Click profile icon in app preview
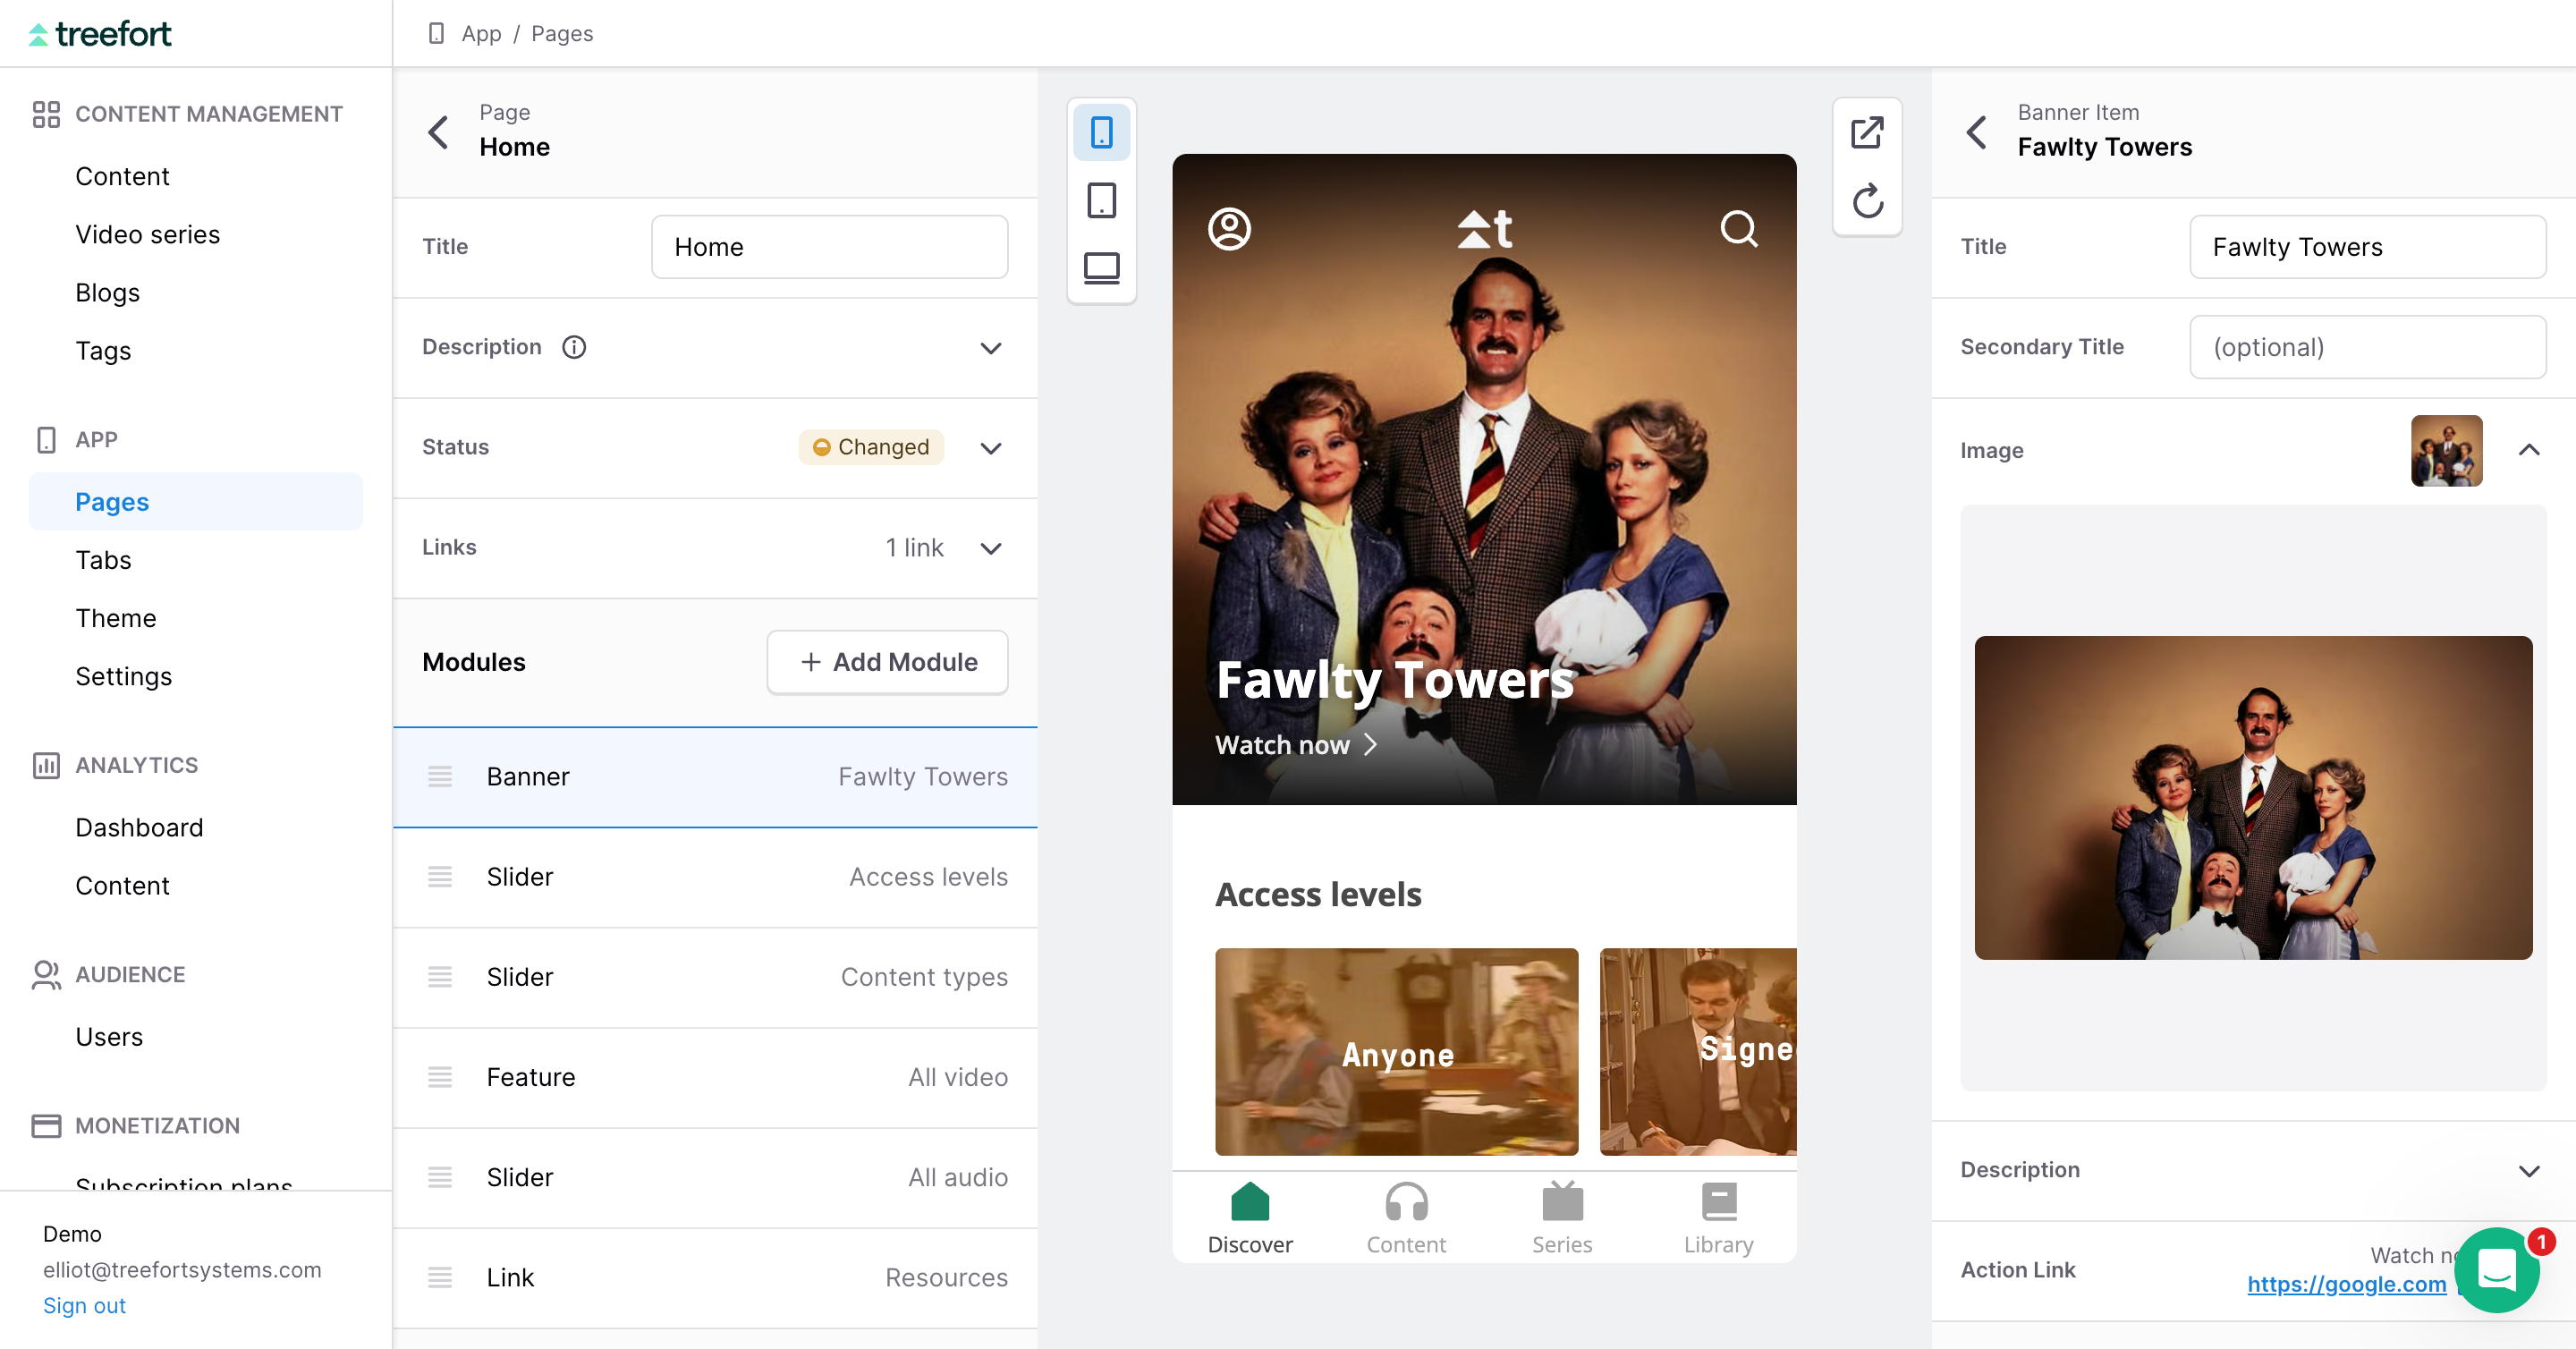Image resolution: width=2576 pixels, height=1349 pixels. [x=1229, y=229]
